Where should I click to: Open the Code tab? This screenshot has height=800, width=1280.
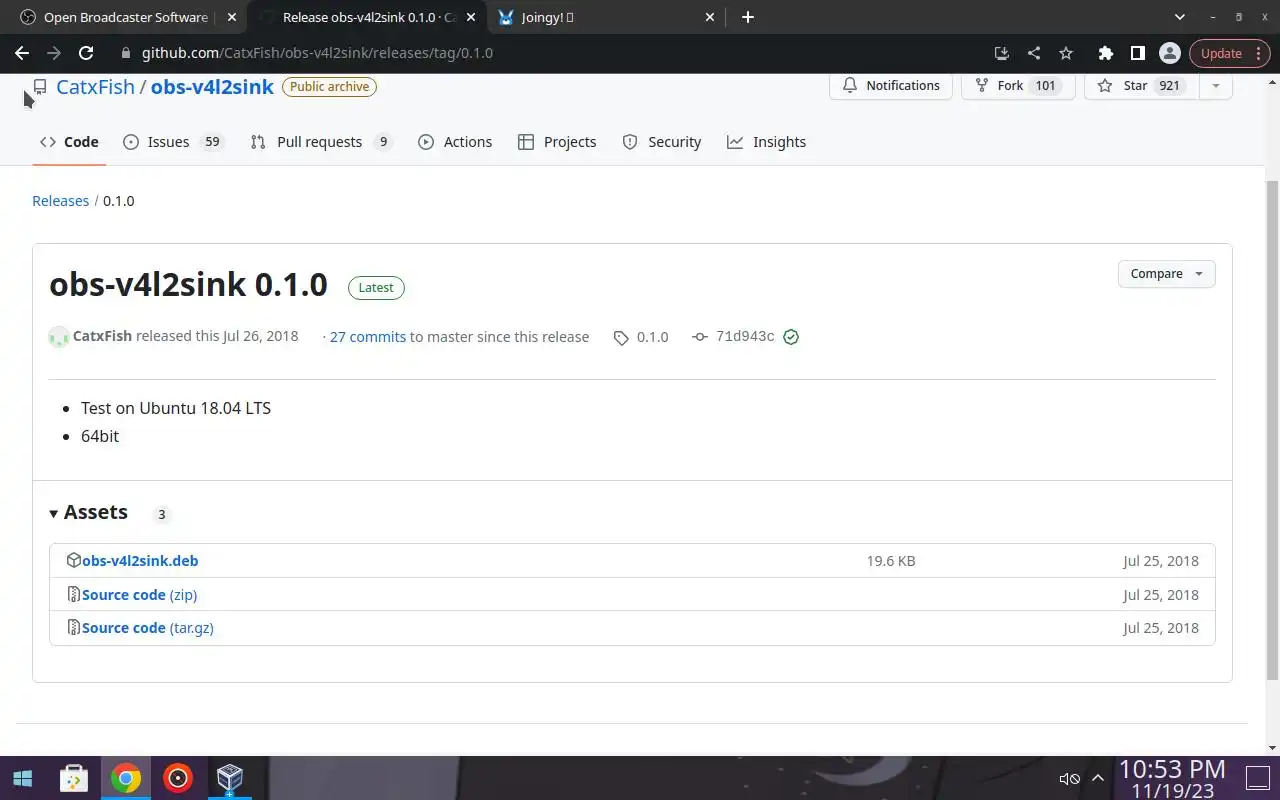[x=69, y=142]
